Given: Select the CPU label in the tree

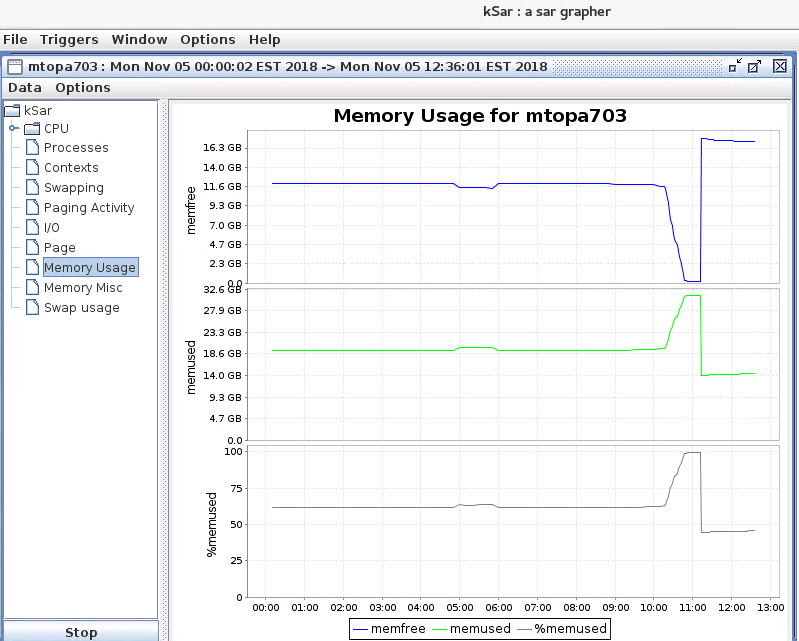Looking at the screenshot, I should [56, 128].
